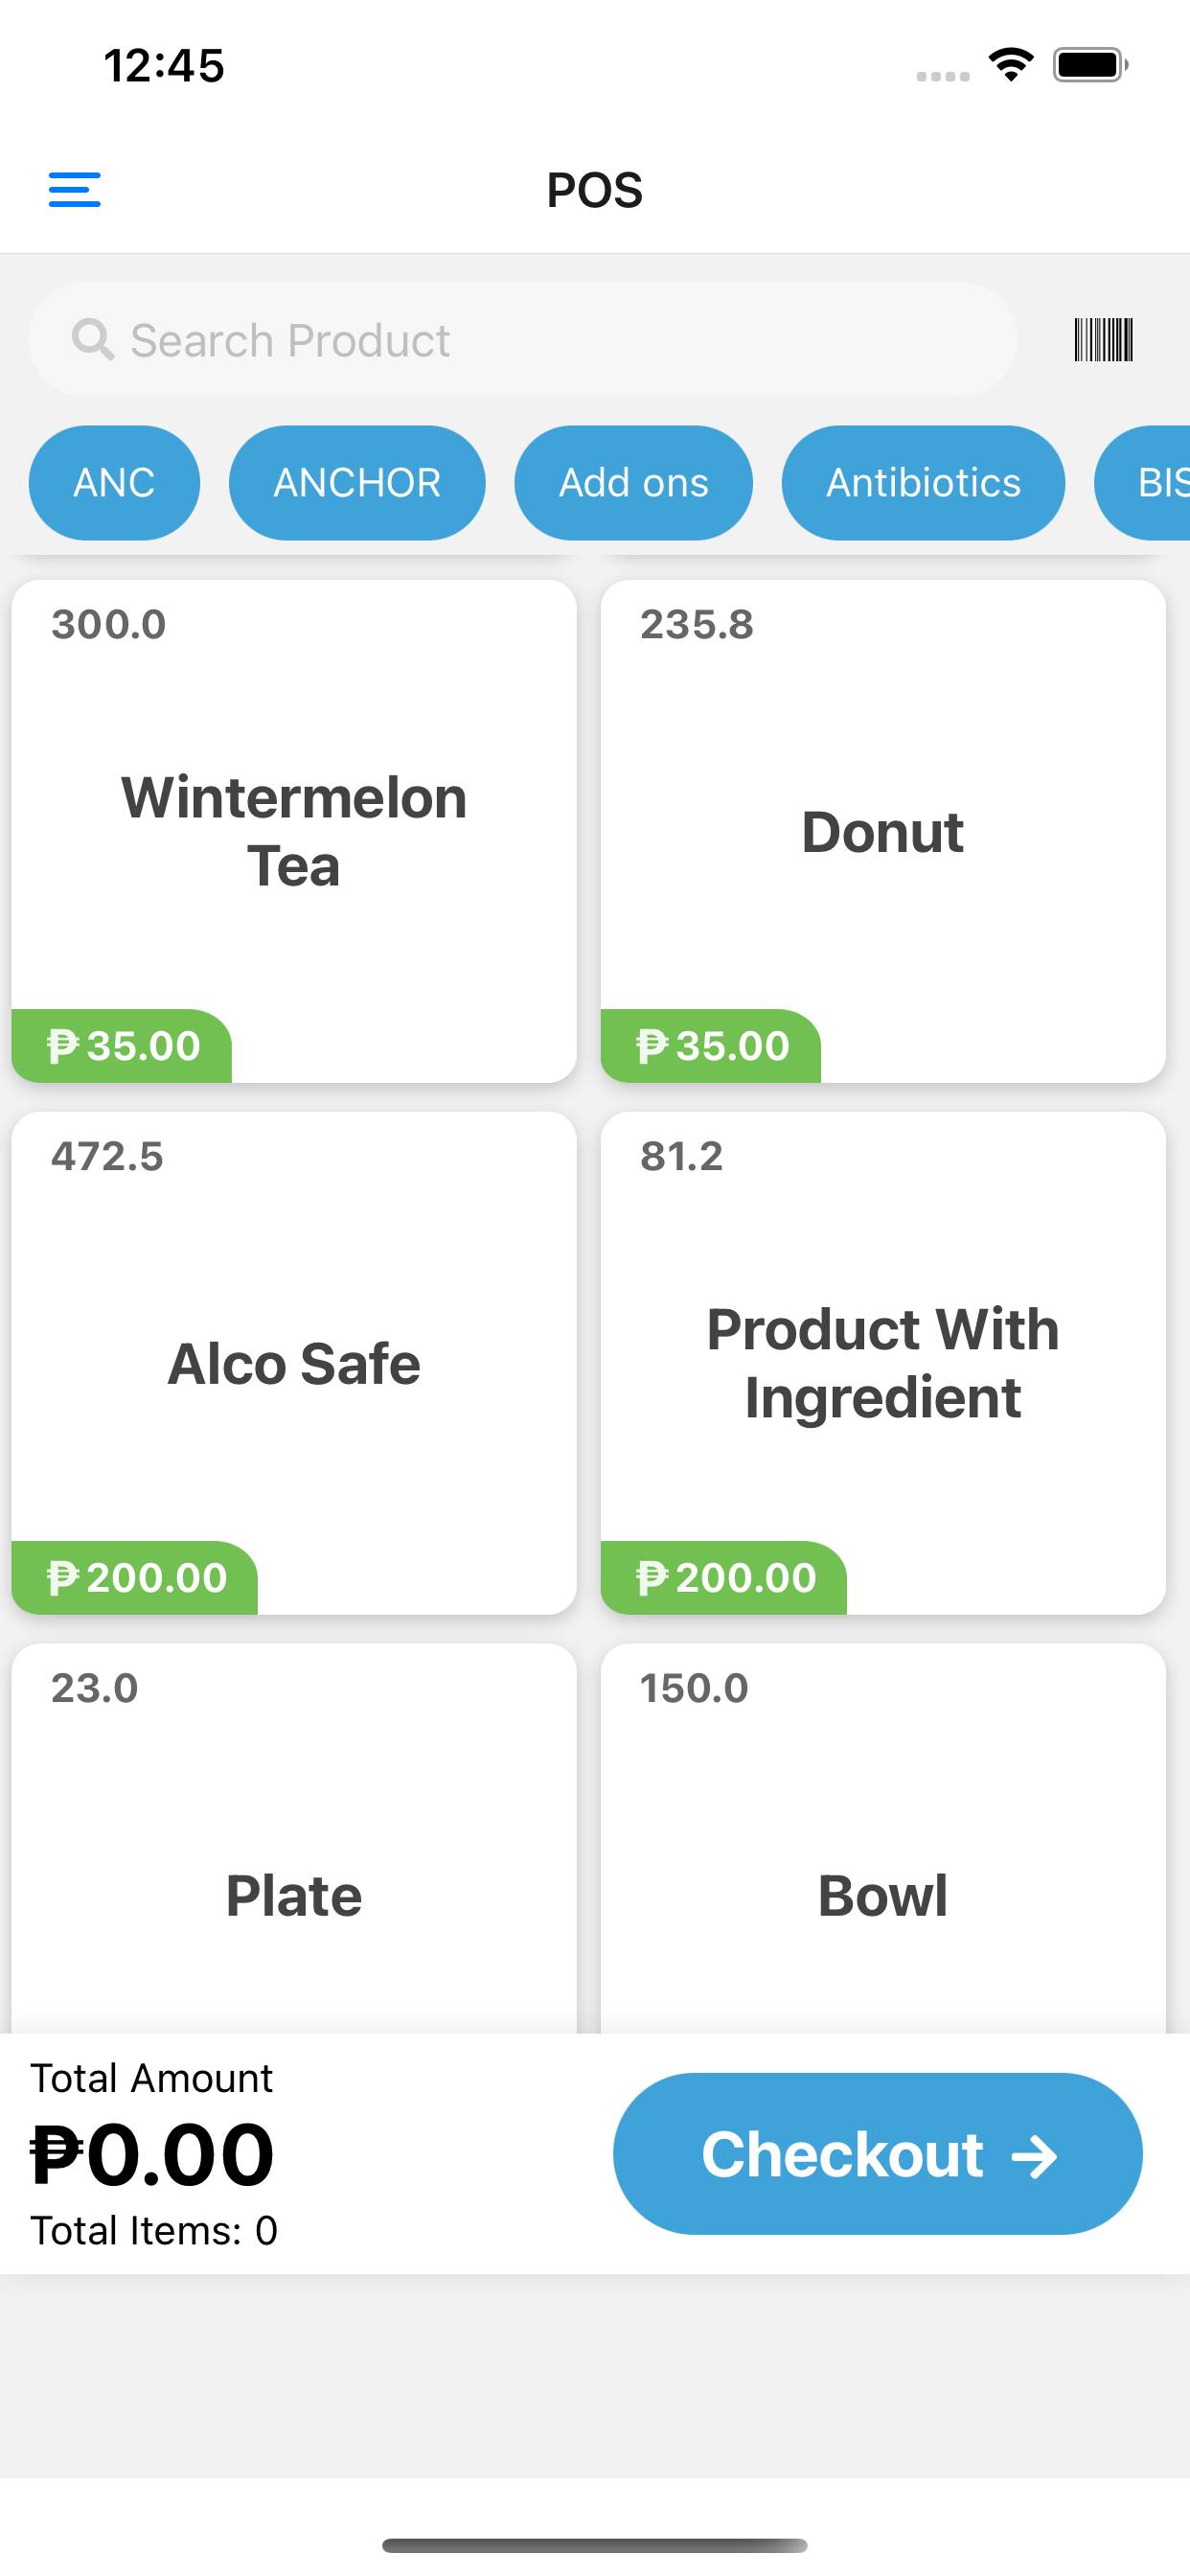Select the Bowl product card

[x=883, y=1840]
